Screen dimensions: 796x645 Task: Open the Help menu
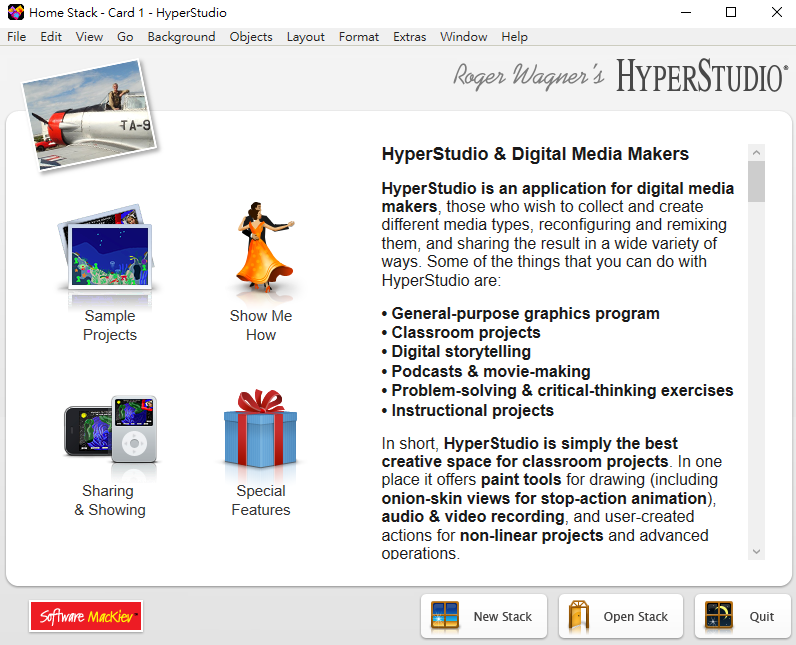pyautogui.click(x=514, y=37)
